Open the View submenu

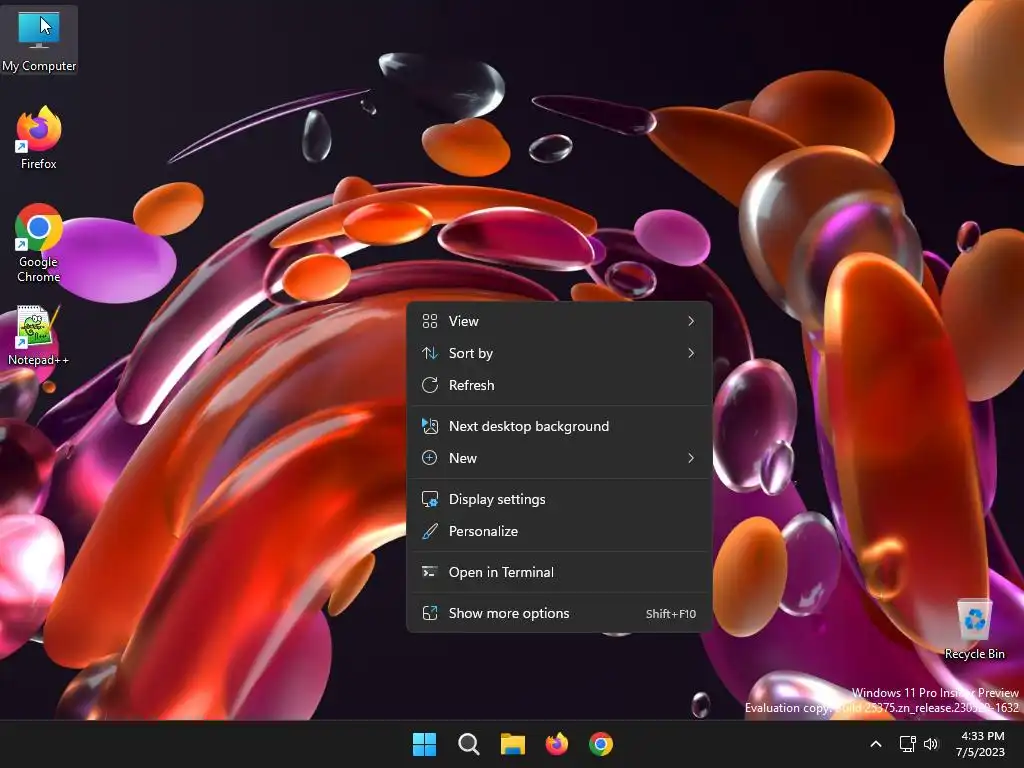tap(559, 321)
